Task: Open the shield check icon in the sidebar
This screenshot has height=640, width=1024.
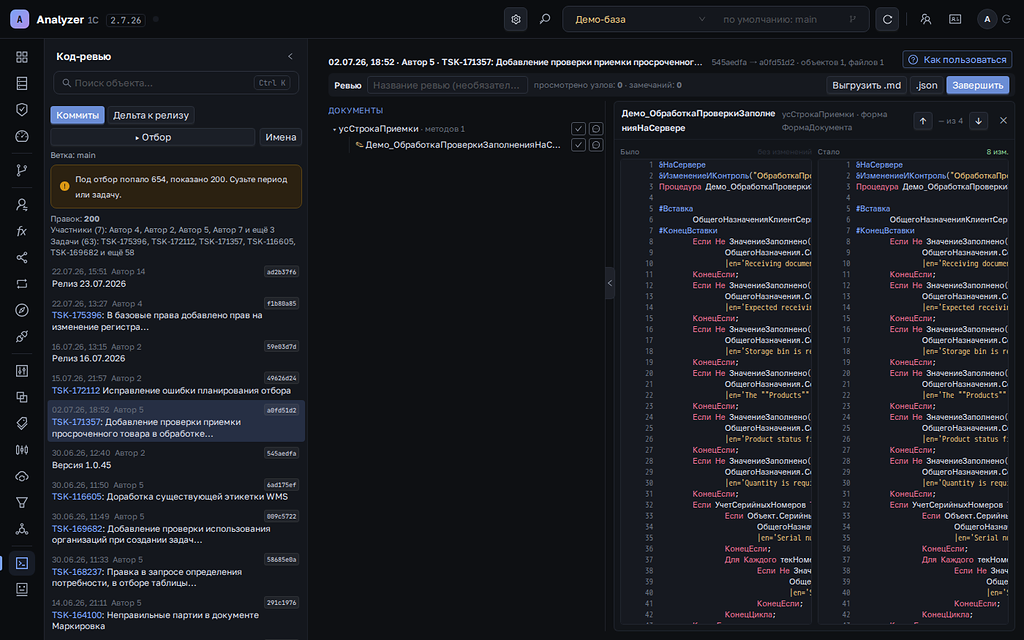Action: pos(22,110)
